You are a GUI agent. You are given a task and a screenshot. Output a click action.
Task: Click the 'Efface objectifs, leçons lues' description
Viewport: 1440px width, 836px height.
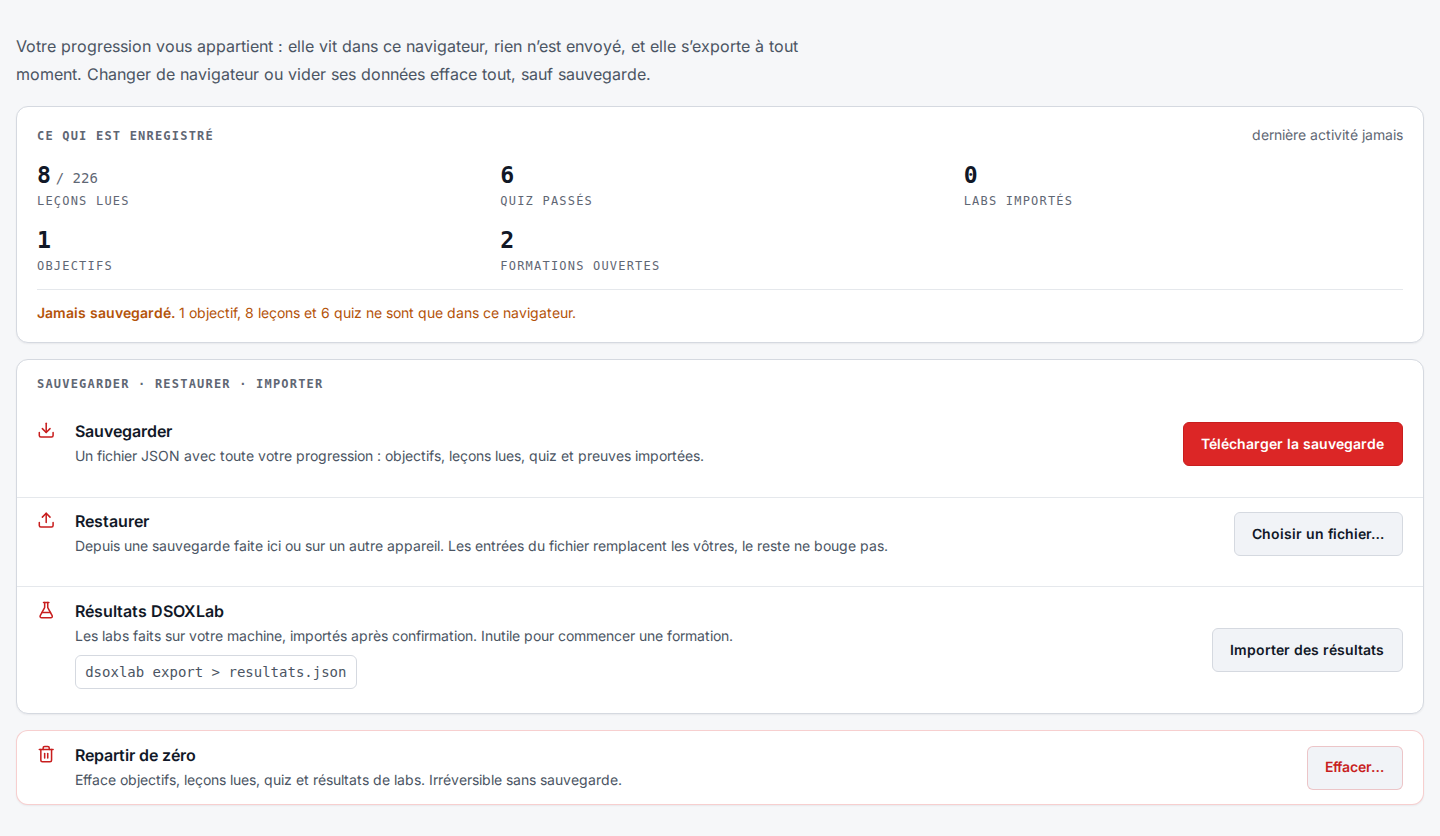(348, 780)
